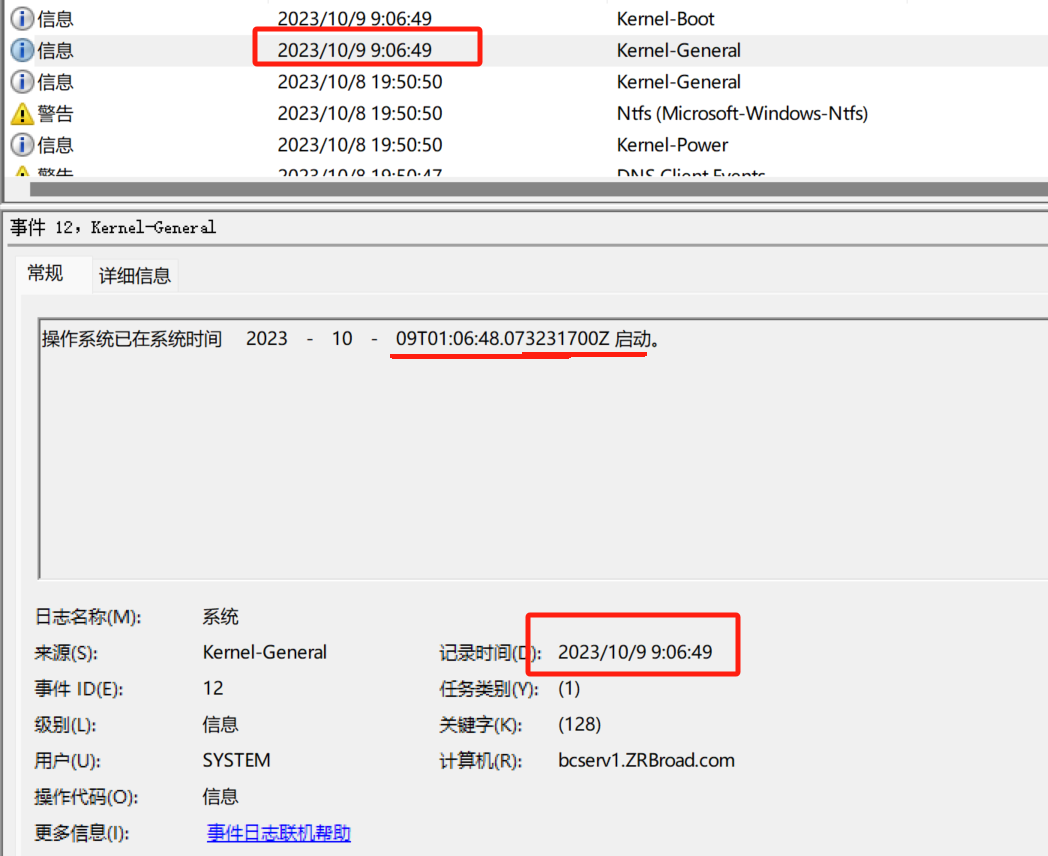Select Kernel-General source at 2023/10/9 9:06:49
1048x856 pixels.
(678, 50)
